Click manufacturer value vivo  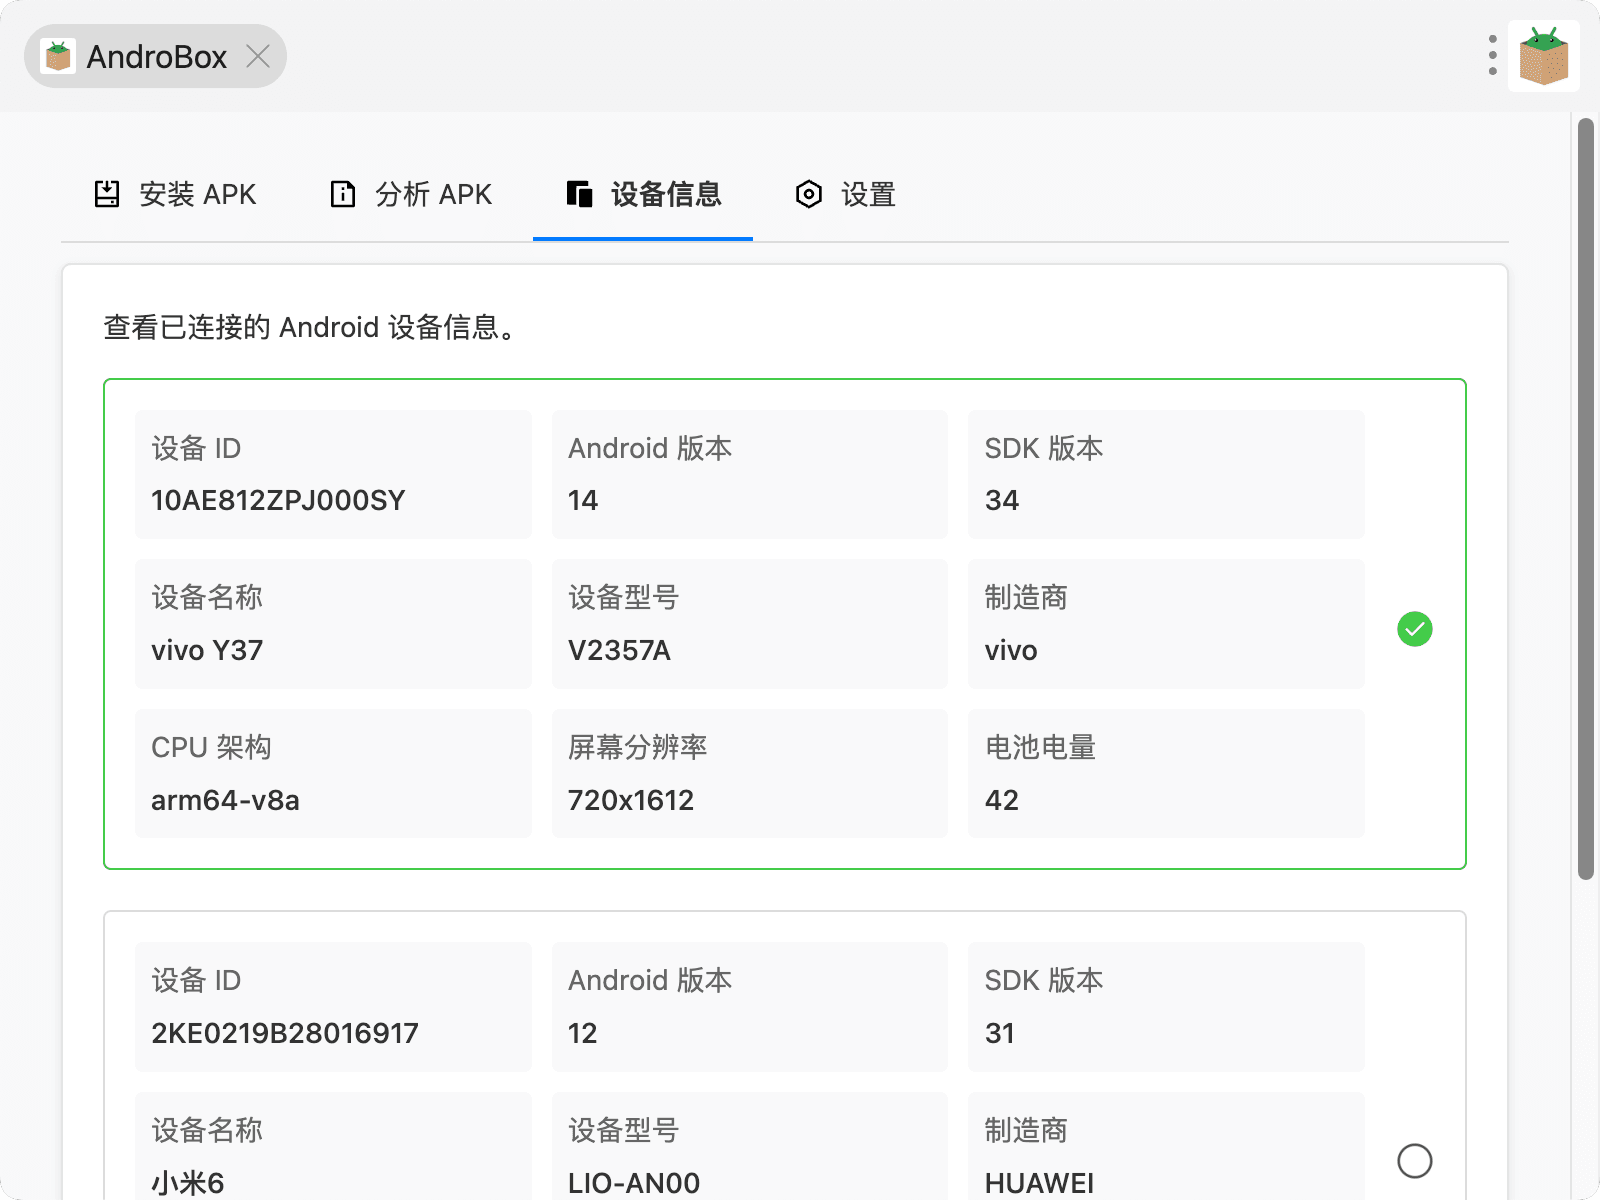point(1011,650)
